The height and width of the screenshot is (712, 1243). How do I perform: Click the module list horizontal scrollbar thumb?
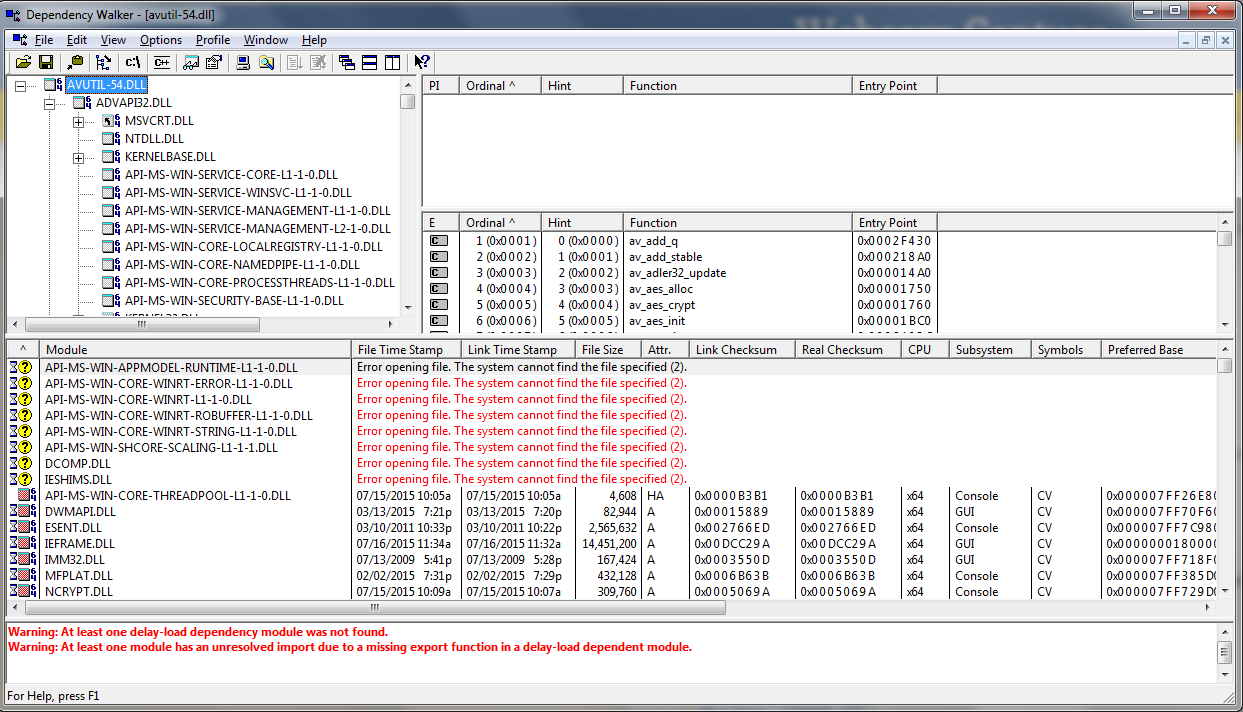(375, 607)
